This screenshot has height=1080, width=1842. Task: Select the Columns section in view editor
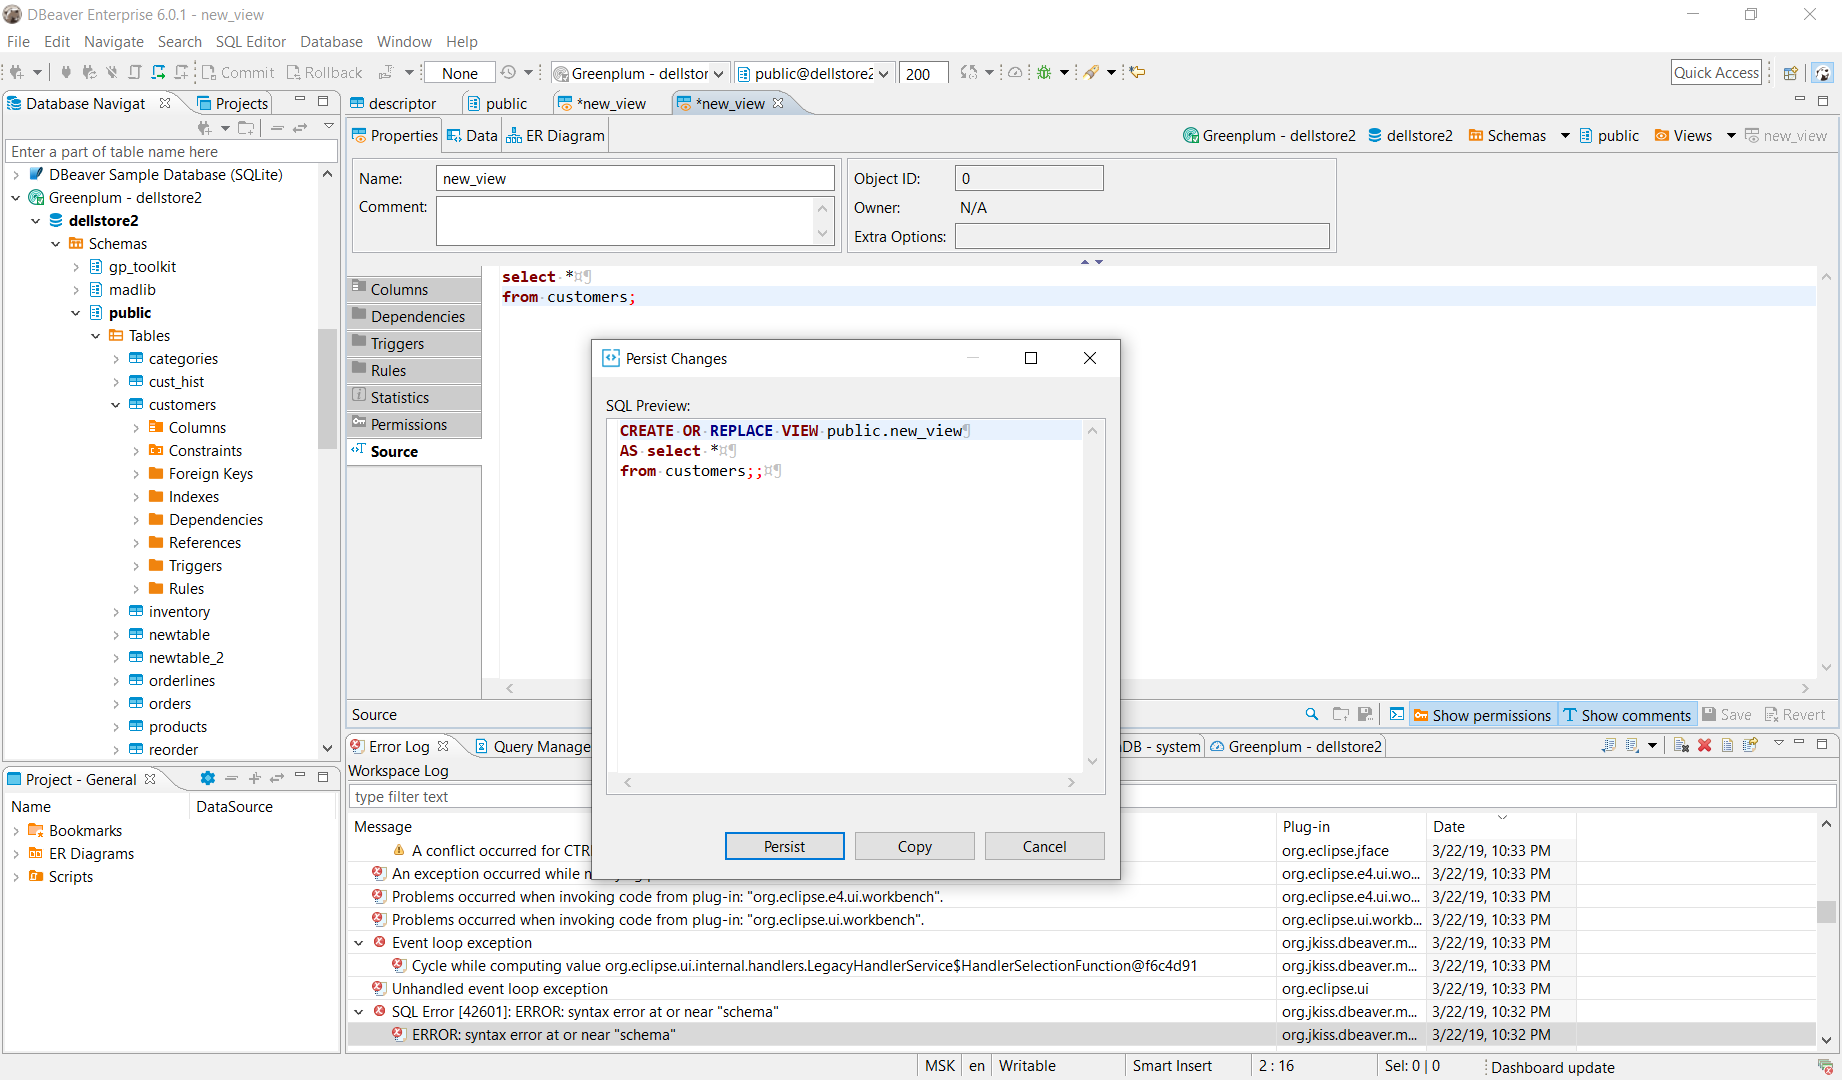click(414, 289)
